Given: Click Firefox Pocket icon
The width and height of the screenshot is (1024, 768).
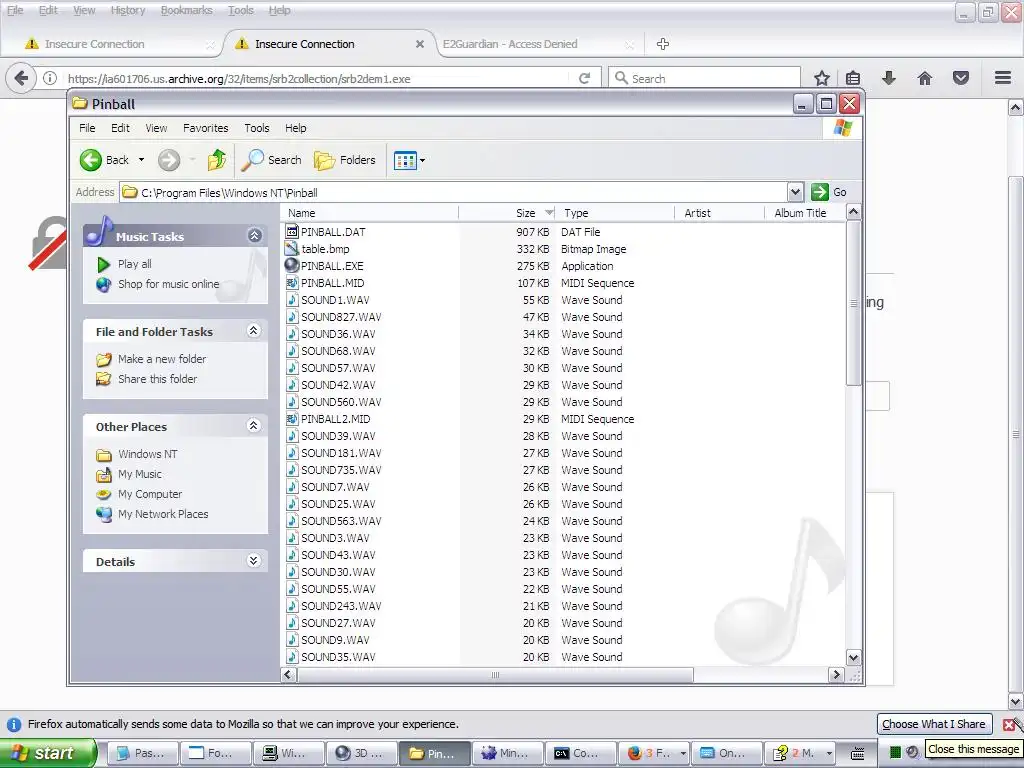Looking at the screenshot, I should click(961, 78).
